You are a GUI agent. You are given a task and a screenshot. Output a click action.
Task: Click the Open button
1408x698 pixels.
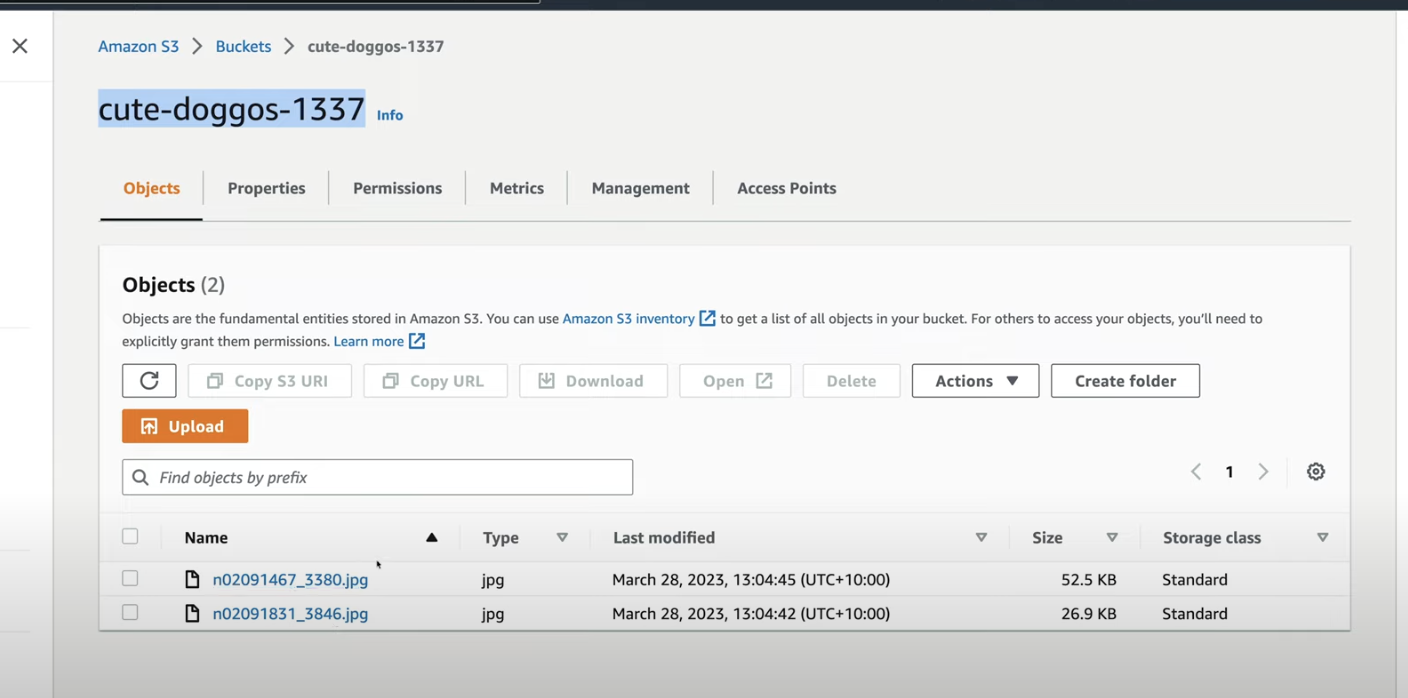click(x=735, y=381)
